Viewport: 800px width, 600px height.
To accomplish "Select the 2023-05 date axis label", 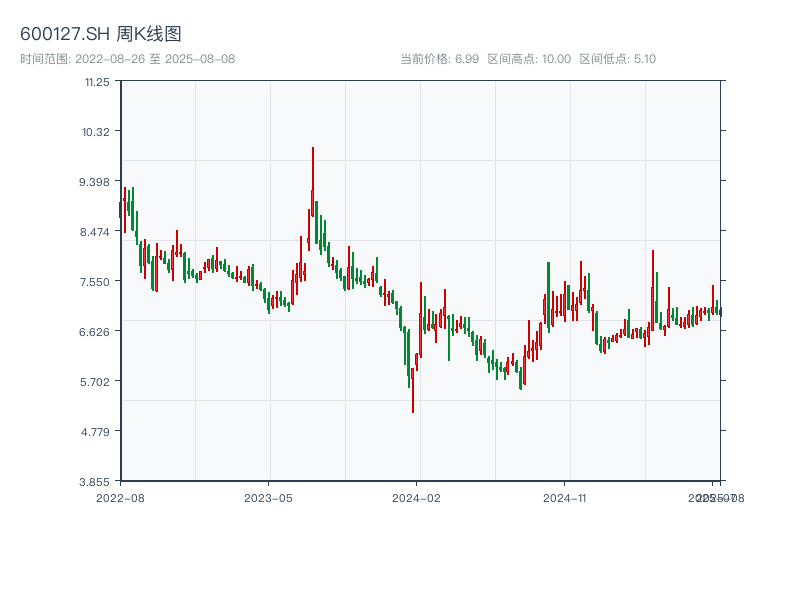I will (x=268, y=497).
